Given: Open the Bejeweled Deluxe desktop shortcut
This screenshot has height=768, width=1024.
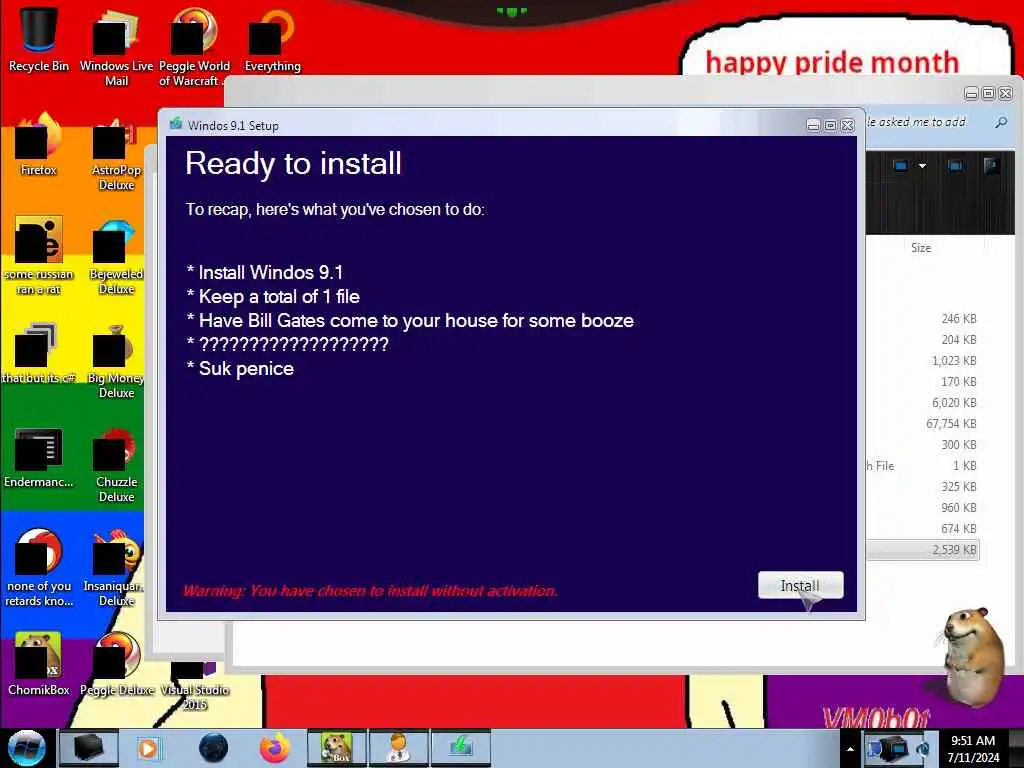Looking at the screenshot, I should 116,255.
